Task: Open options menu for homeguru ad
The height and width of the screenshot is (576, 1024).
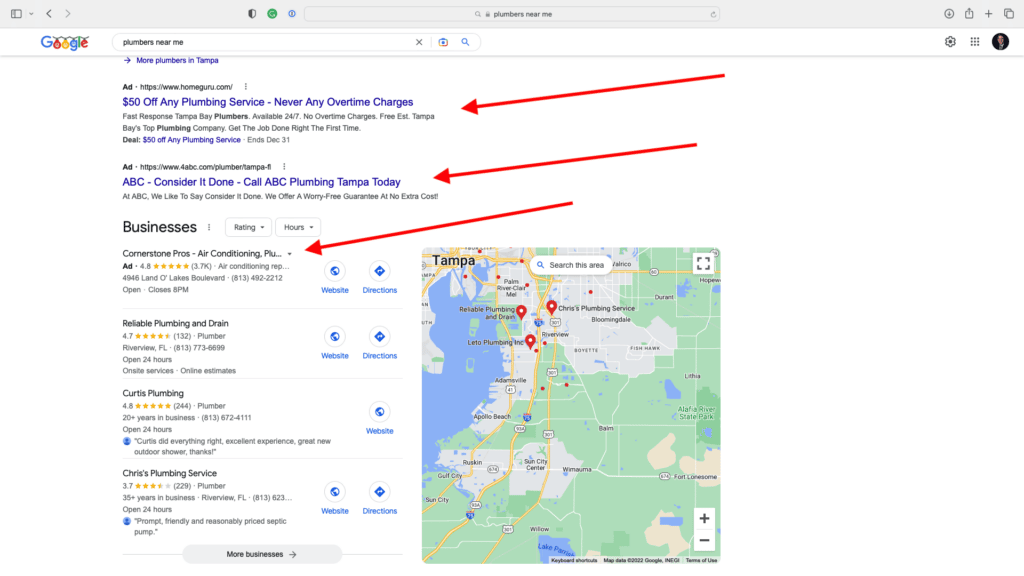Action: click(246, 87)
